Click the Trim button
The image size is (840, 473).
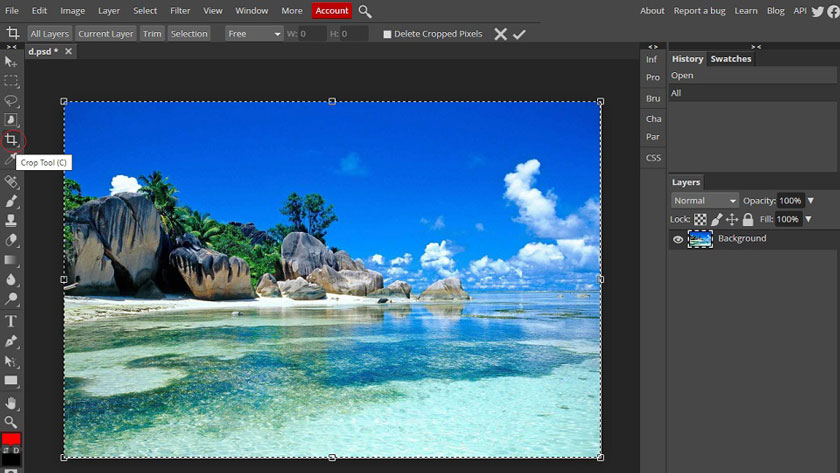[x=152, y=34]
